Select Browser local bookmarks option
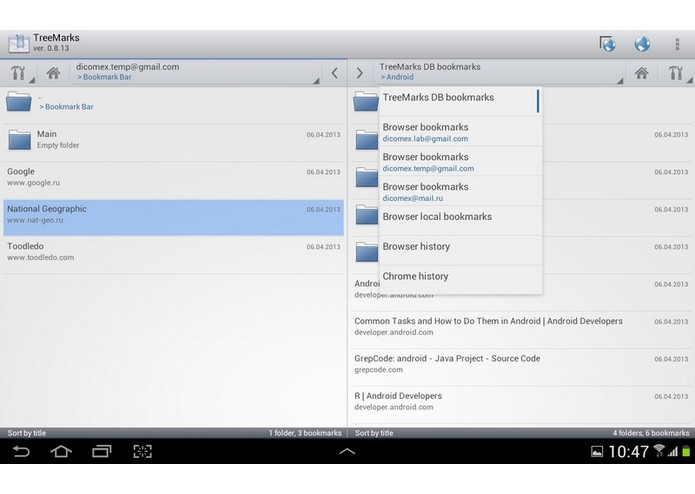The height and width of the screenshot is (494, 695). 461,221
